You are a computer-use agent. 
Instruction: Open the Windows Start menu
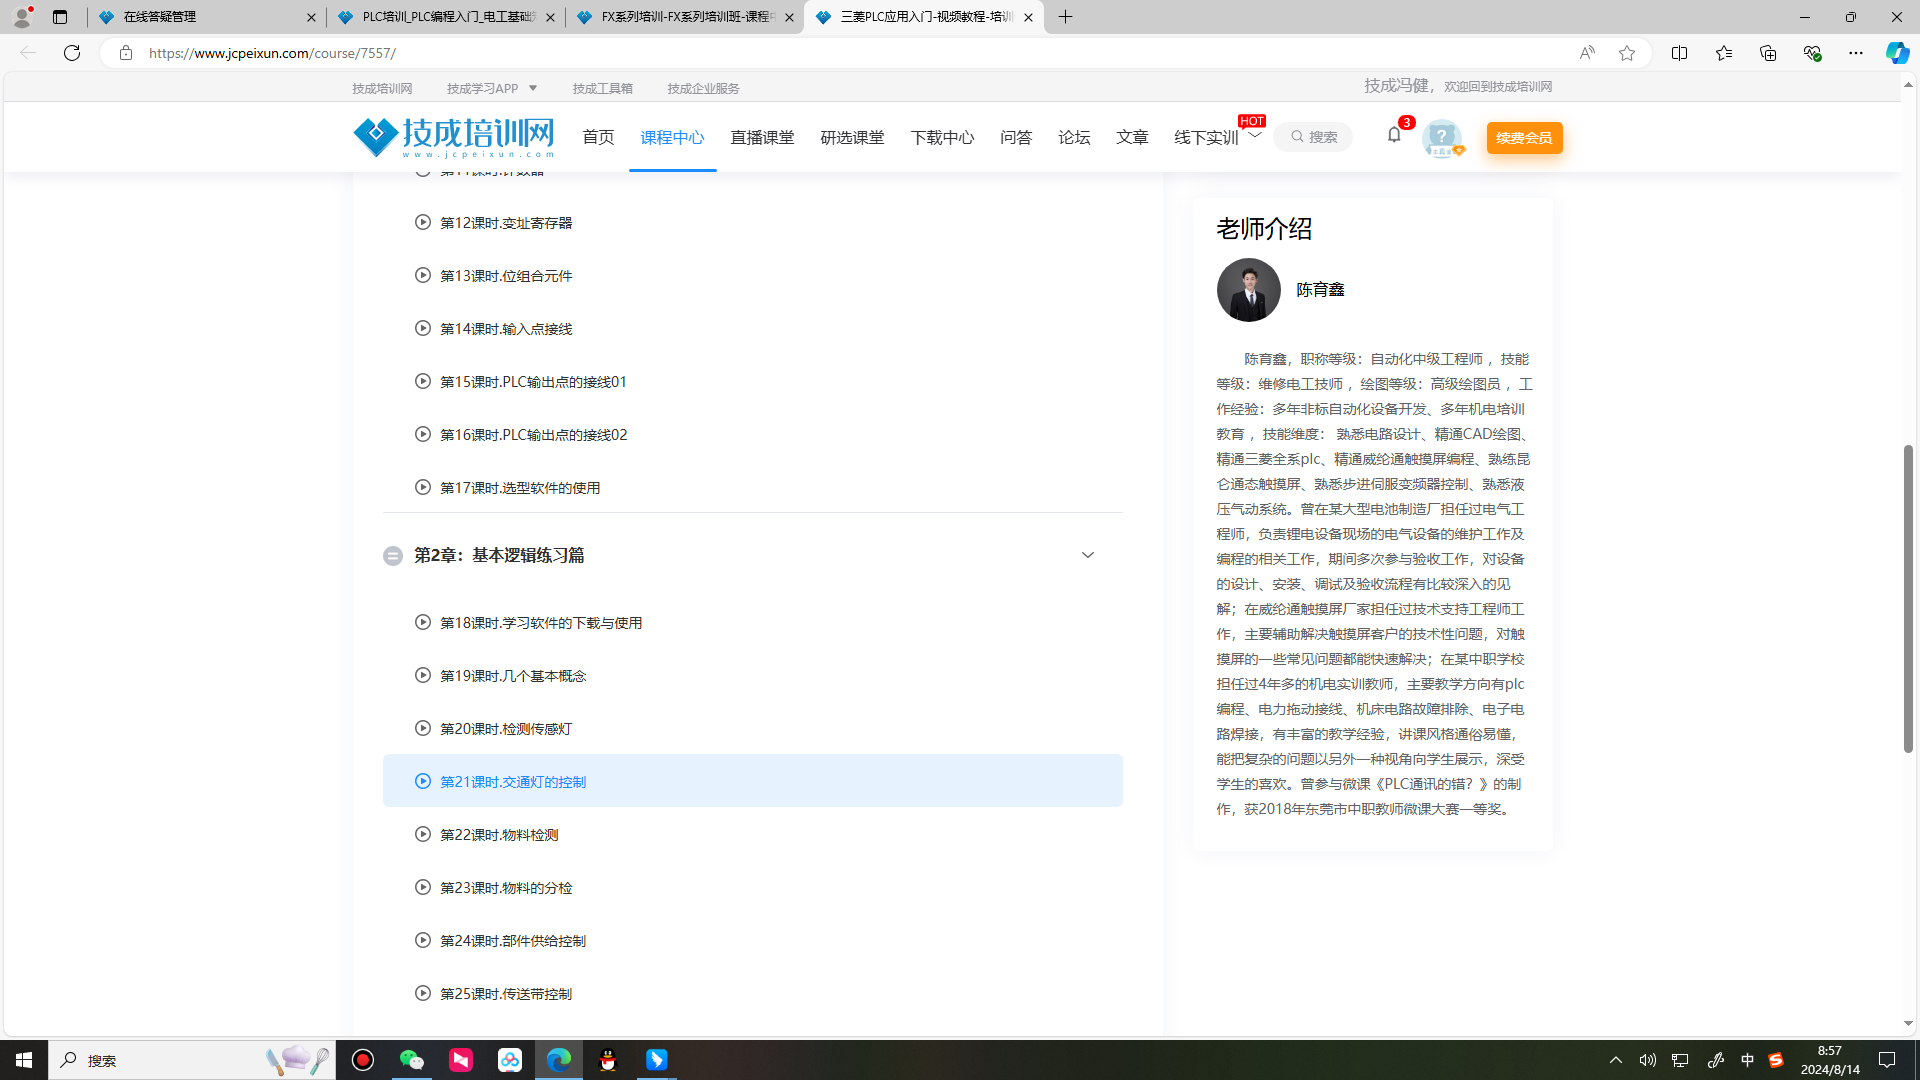(x=24, y=1060)
